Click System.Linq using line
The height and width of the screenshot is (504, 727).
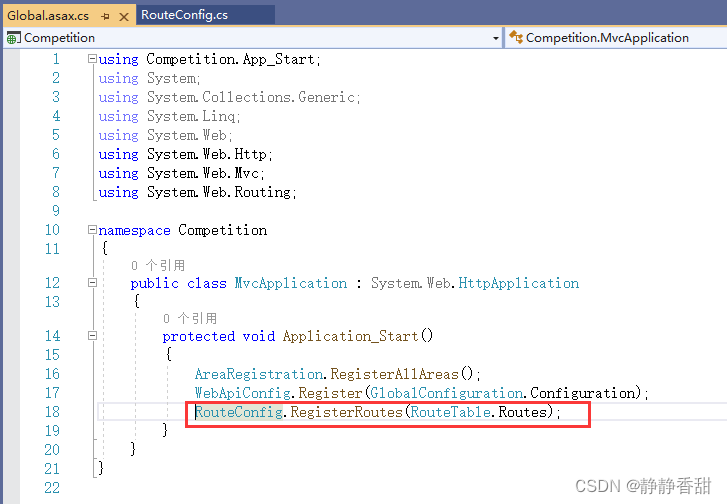click(x=169, y=116)
